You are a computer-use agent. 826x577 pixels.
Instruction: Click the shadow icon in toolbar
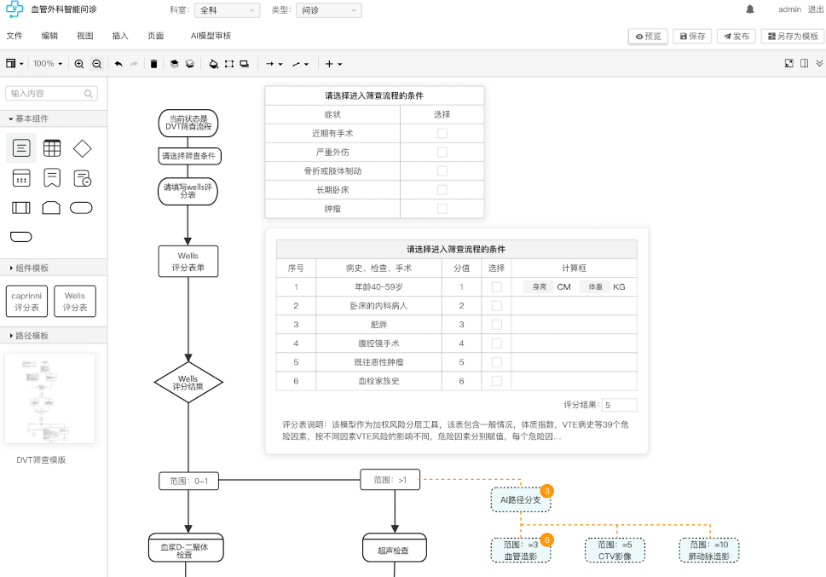click(x=244, y=64)
